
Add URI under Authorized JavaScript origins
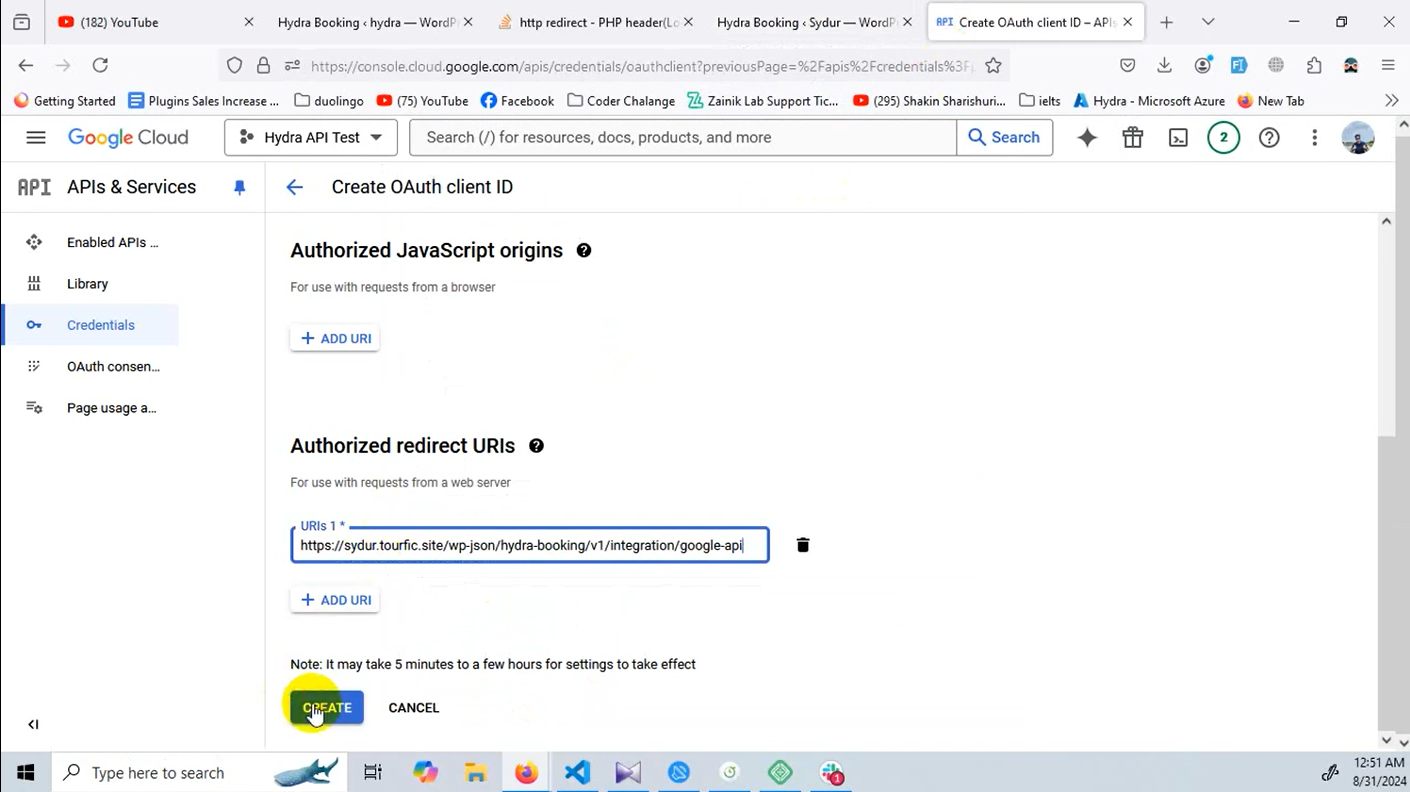pos(335,339)
